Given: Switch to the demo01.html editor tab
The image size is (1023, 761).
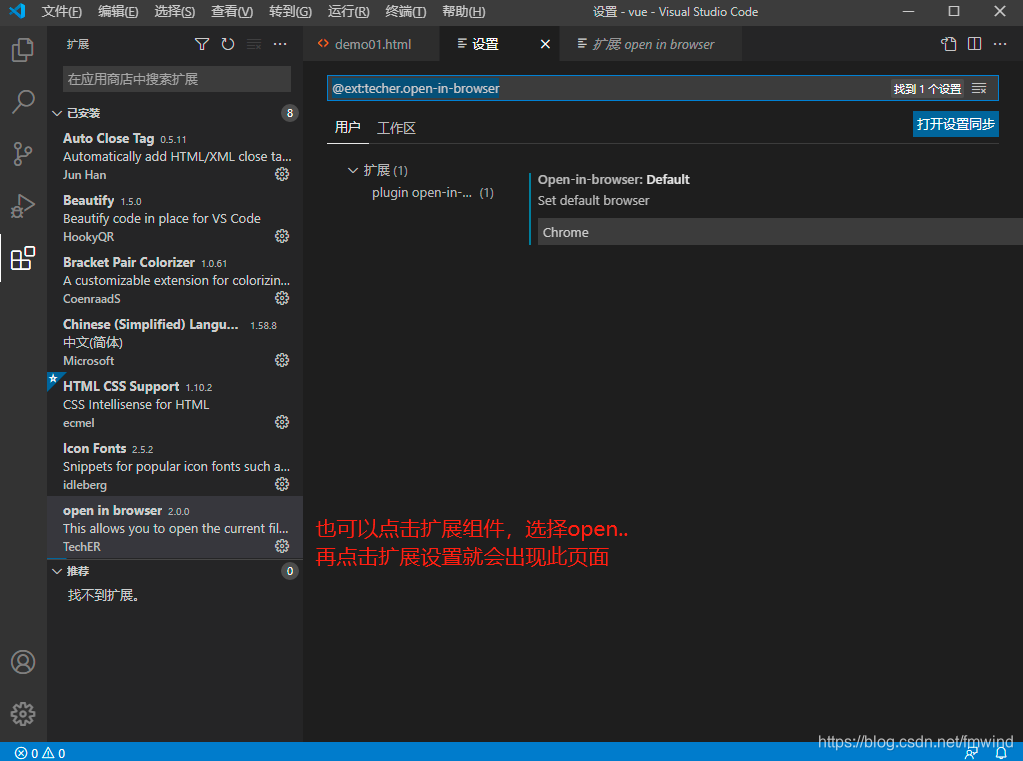Looking at the screenshot, I should 372,44.
